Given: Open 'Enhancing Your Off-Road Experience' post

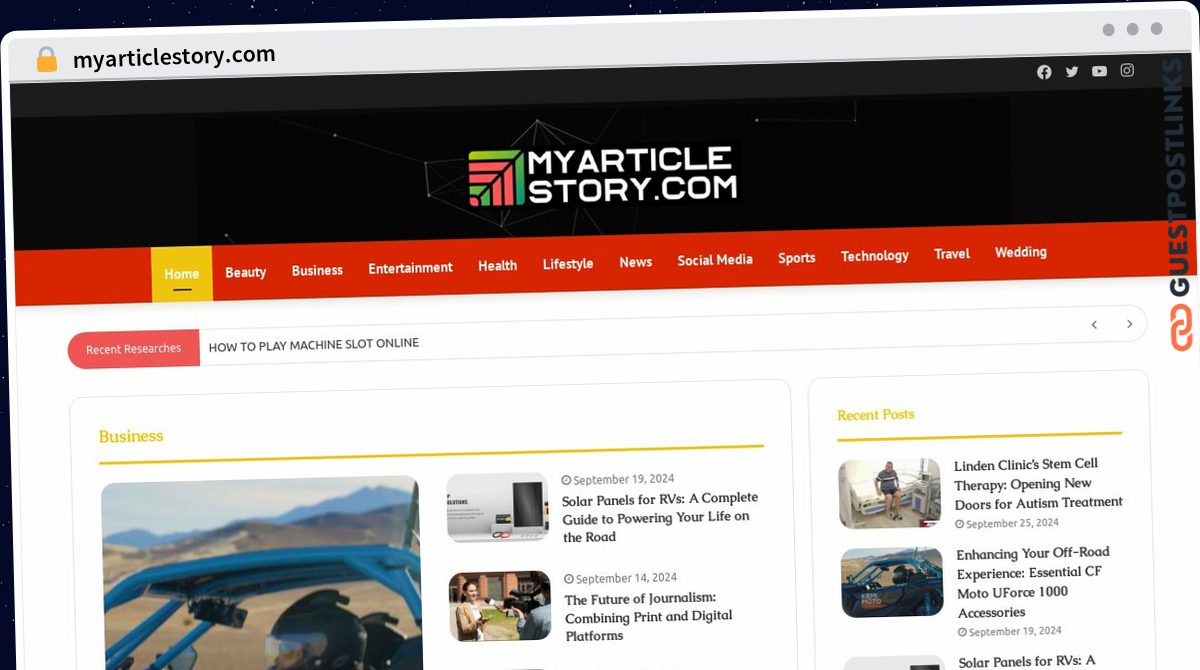Looking at the screenshot, I should pyautogui.click(x=1033, y=582).
